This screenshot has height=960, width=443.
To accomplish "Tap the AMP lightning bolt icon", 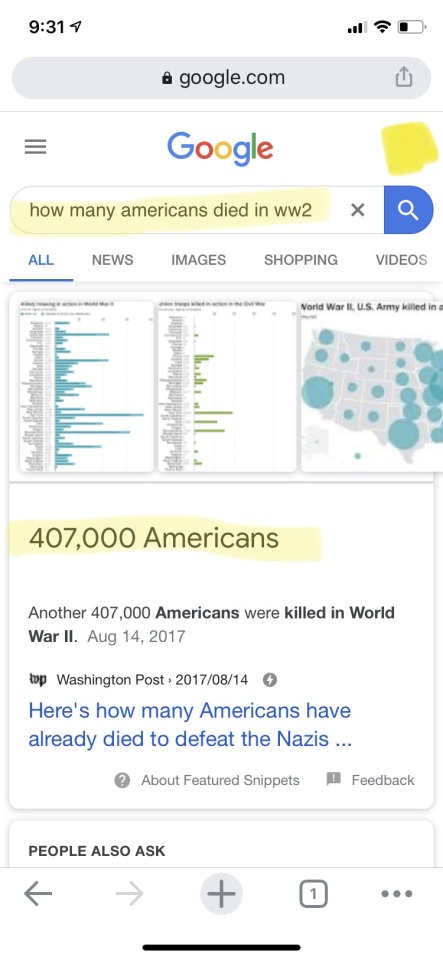I will (x=269, y=680).
